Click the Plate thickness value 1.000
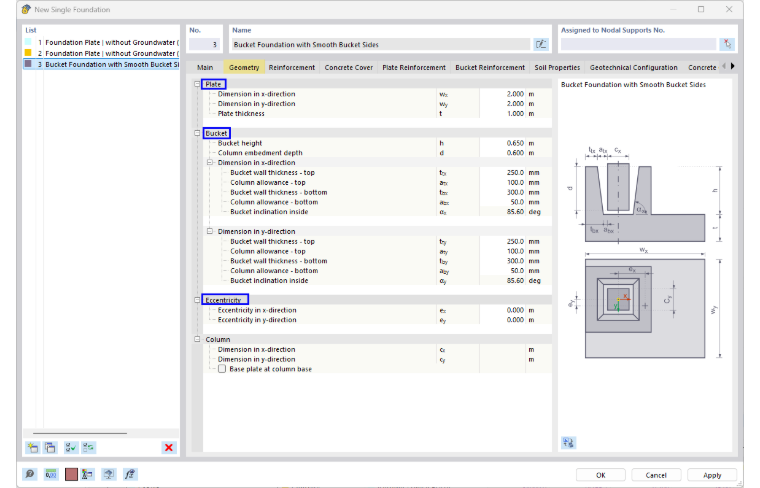 pos(502,113)
